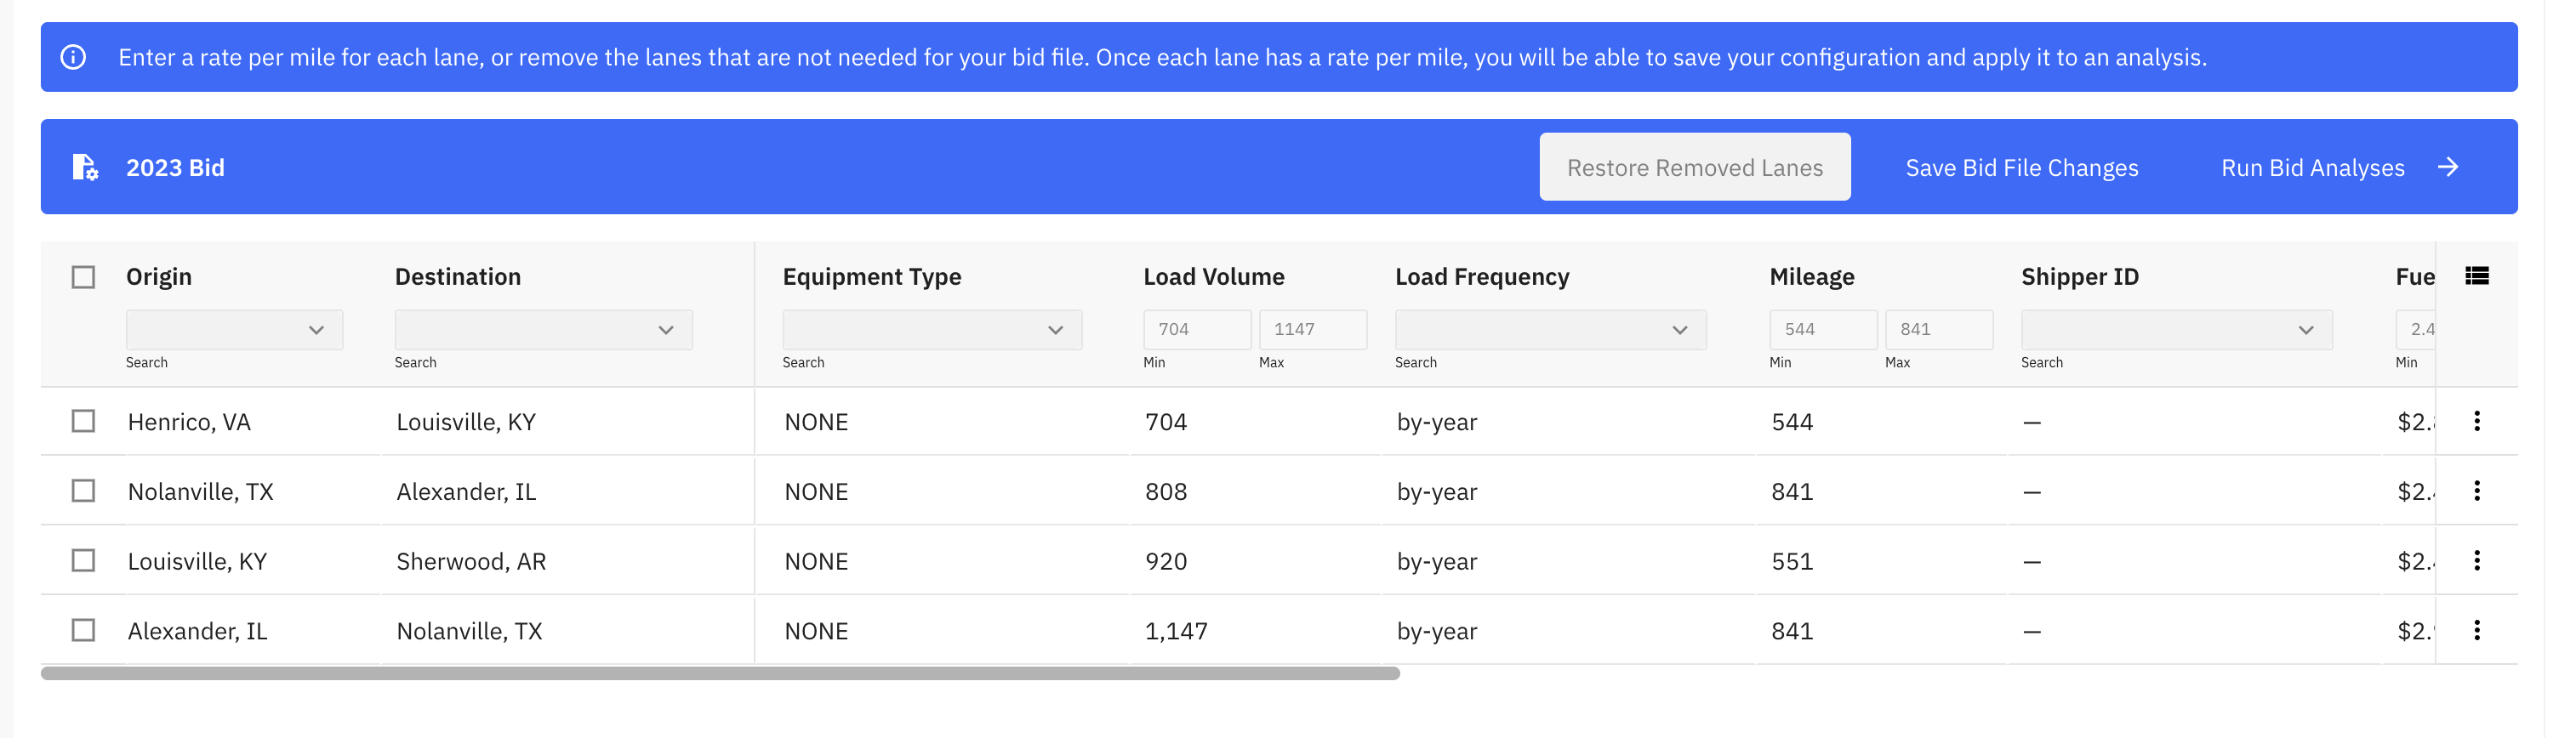Viewport: 2576px width, 738px height.
Task: Open the row menu for Henrico, VA
Action: [x=2476, y=421]
